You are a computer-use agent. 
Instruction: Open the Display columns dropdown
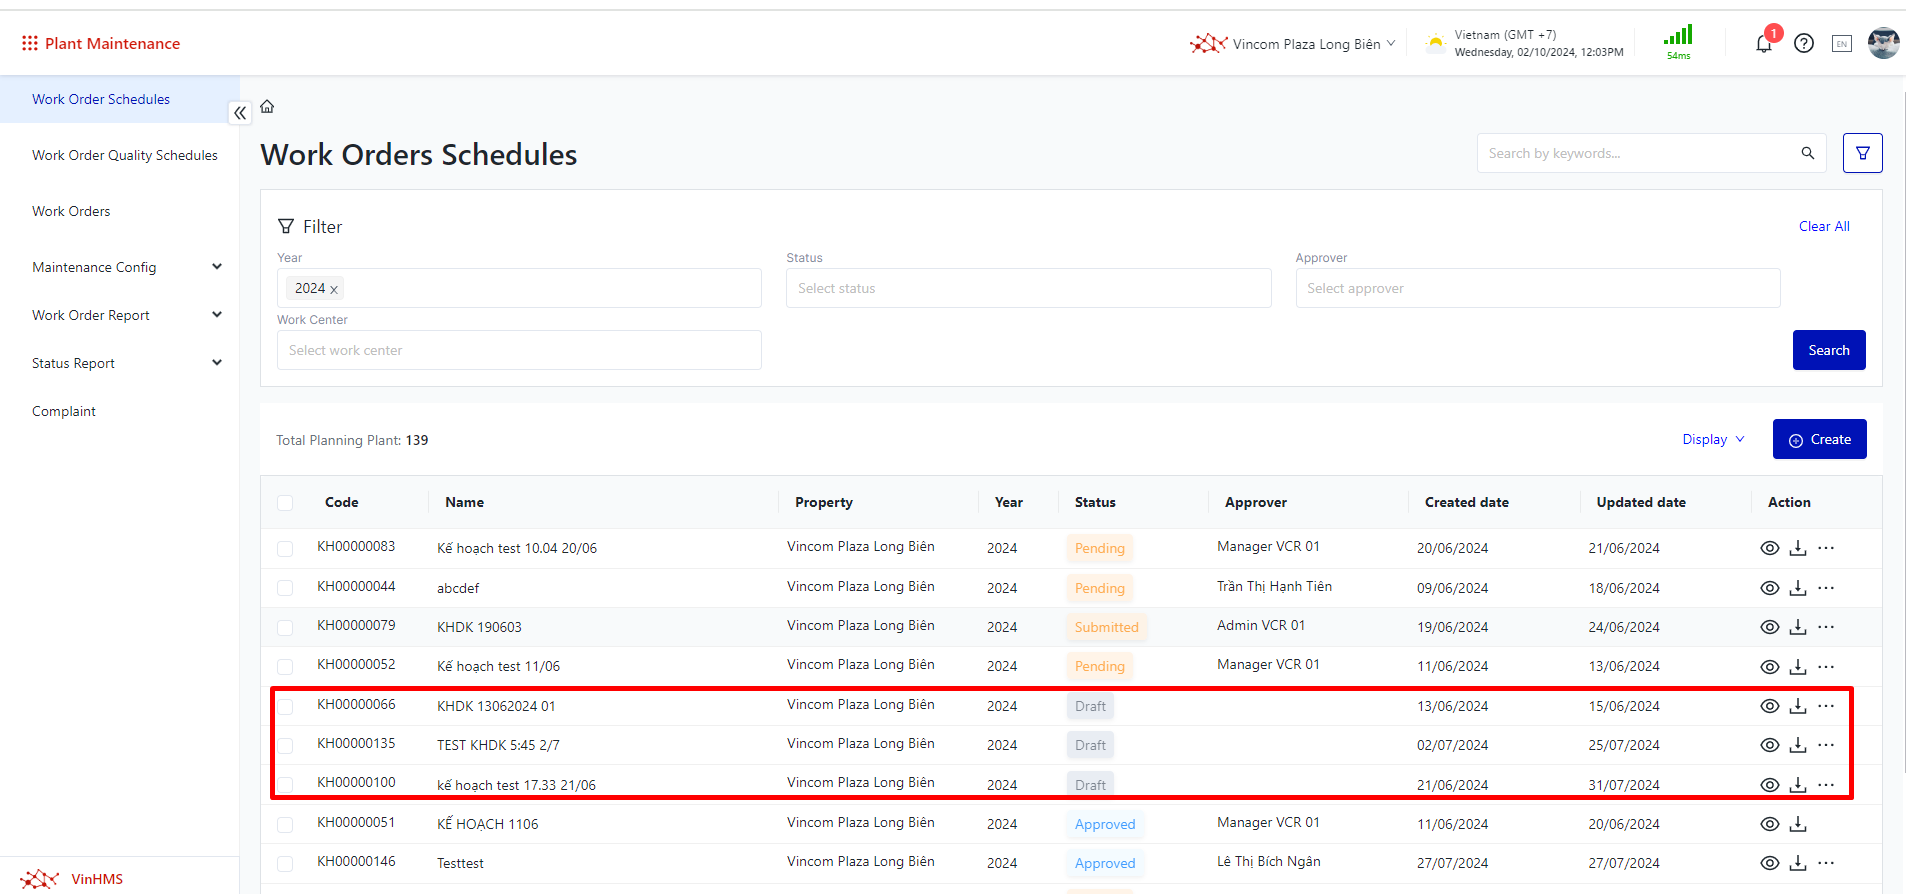point(1713,439)
